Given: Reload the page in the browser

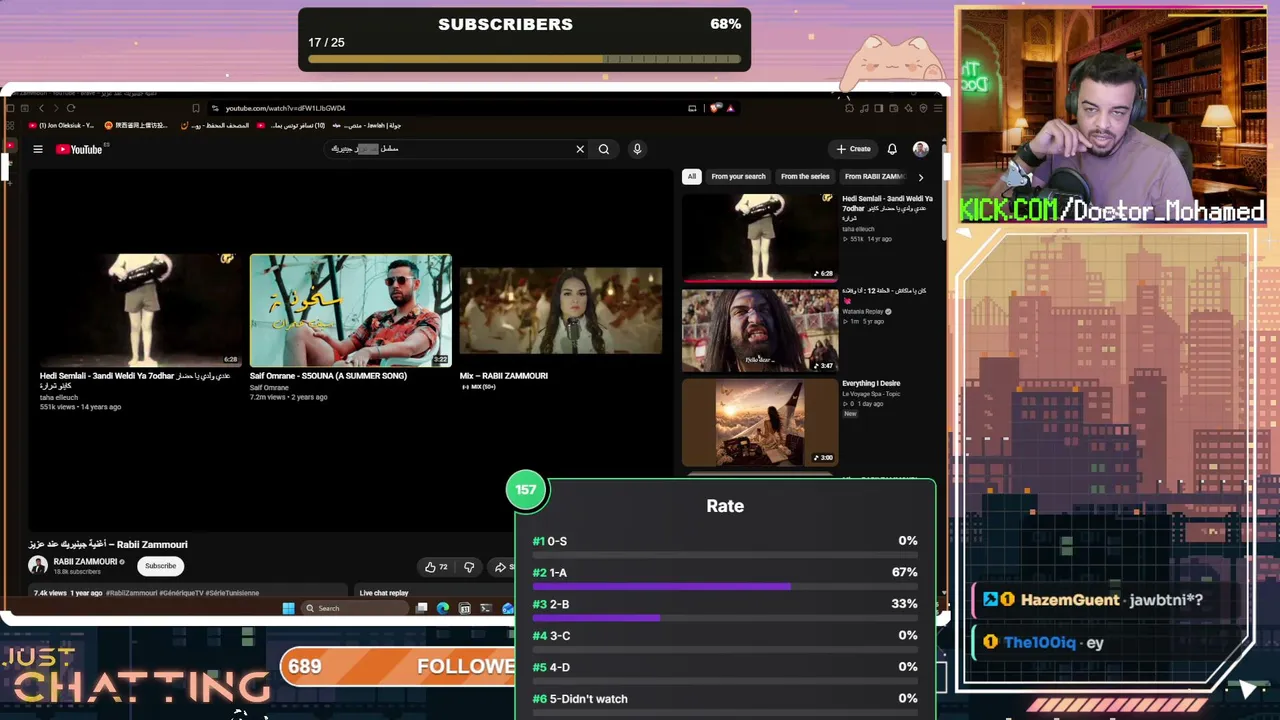Looking at the screenshot, I should [x=71, y=108].
